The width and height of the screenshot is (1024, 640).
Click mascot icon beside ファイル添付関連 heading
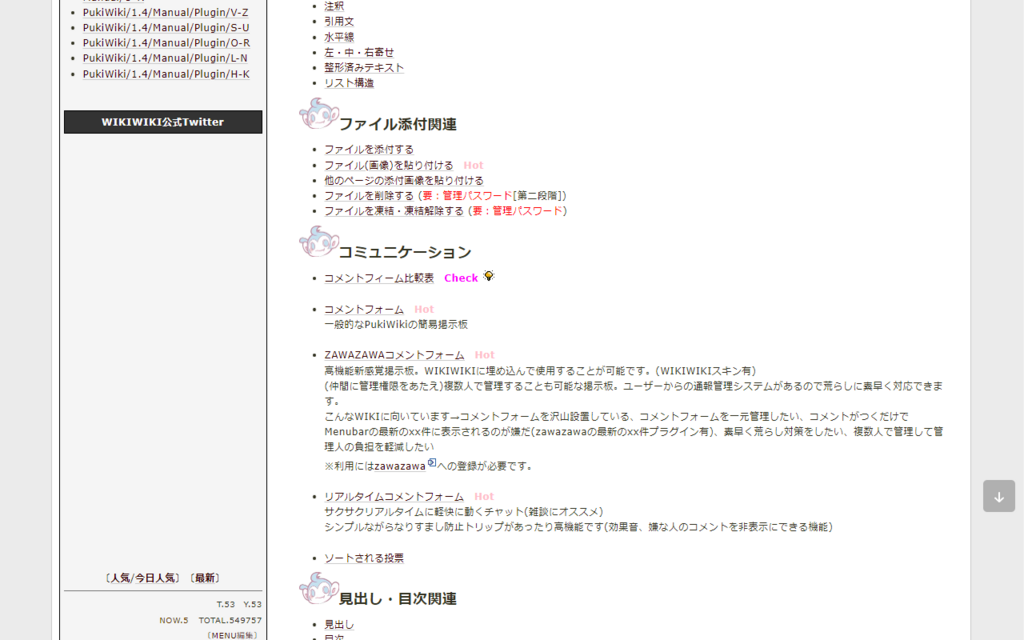[319, 115]
